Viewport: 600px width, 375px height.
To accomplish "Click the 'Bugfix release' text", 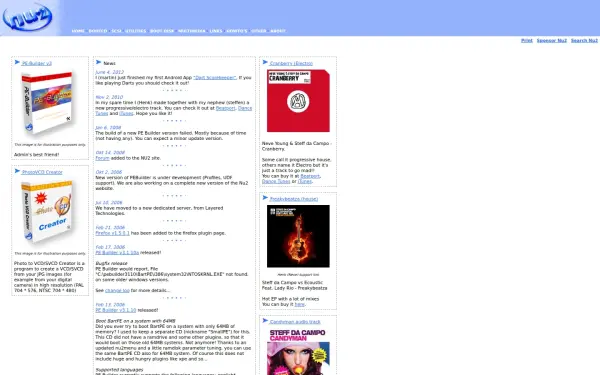I will [x=111, y=264].
